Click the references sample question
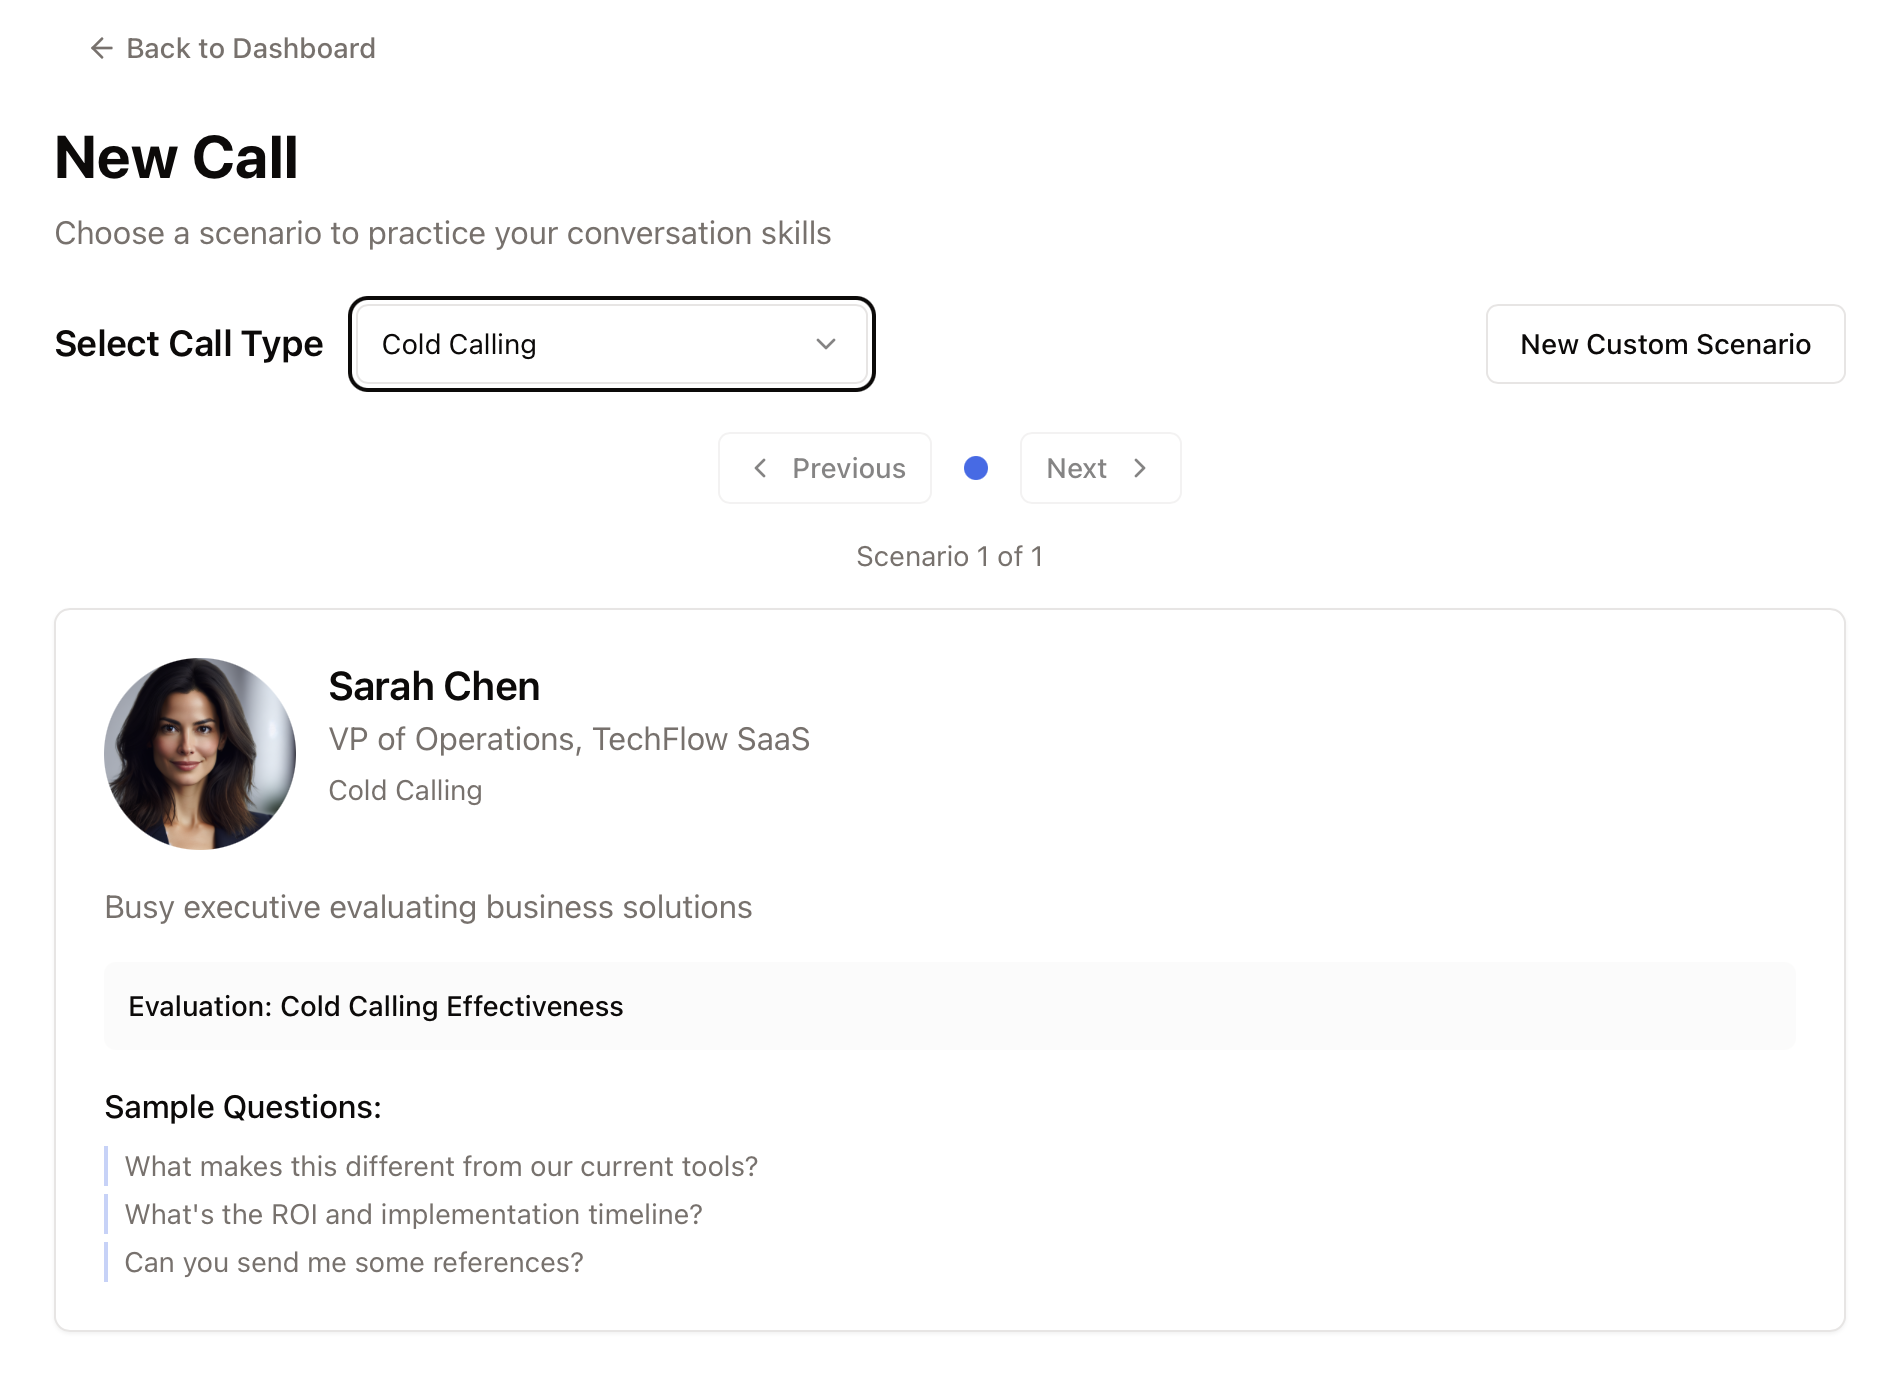The width and height of the screenshot is (1899, 1387). click(352, 1262)
